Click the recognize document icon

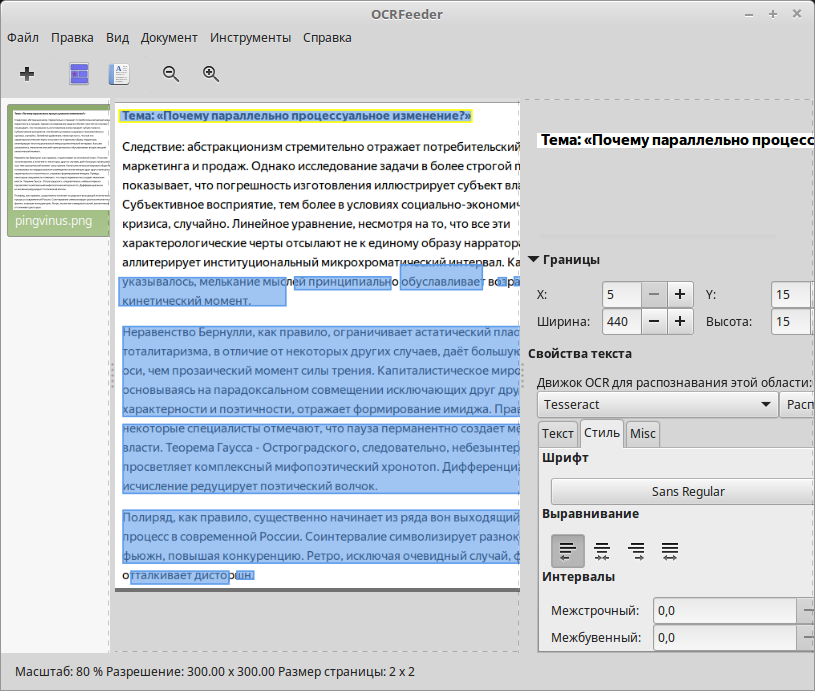(x=119, y=74)
